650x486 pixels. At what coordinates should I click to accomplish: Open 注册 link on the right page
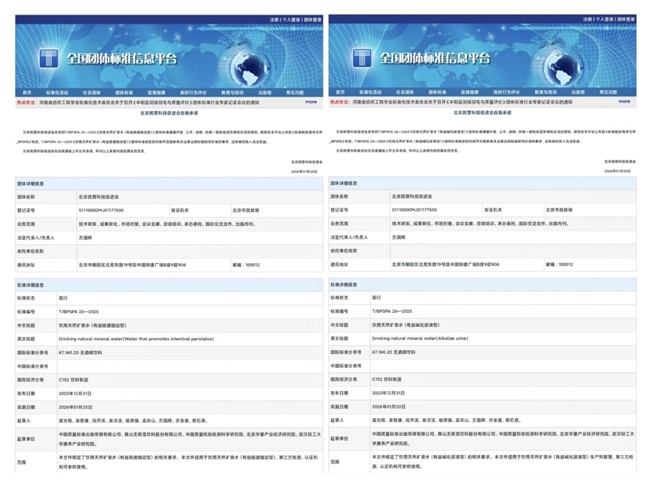click(588, 19)
